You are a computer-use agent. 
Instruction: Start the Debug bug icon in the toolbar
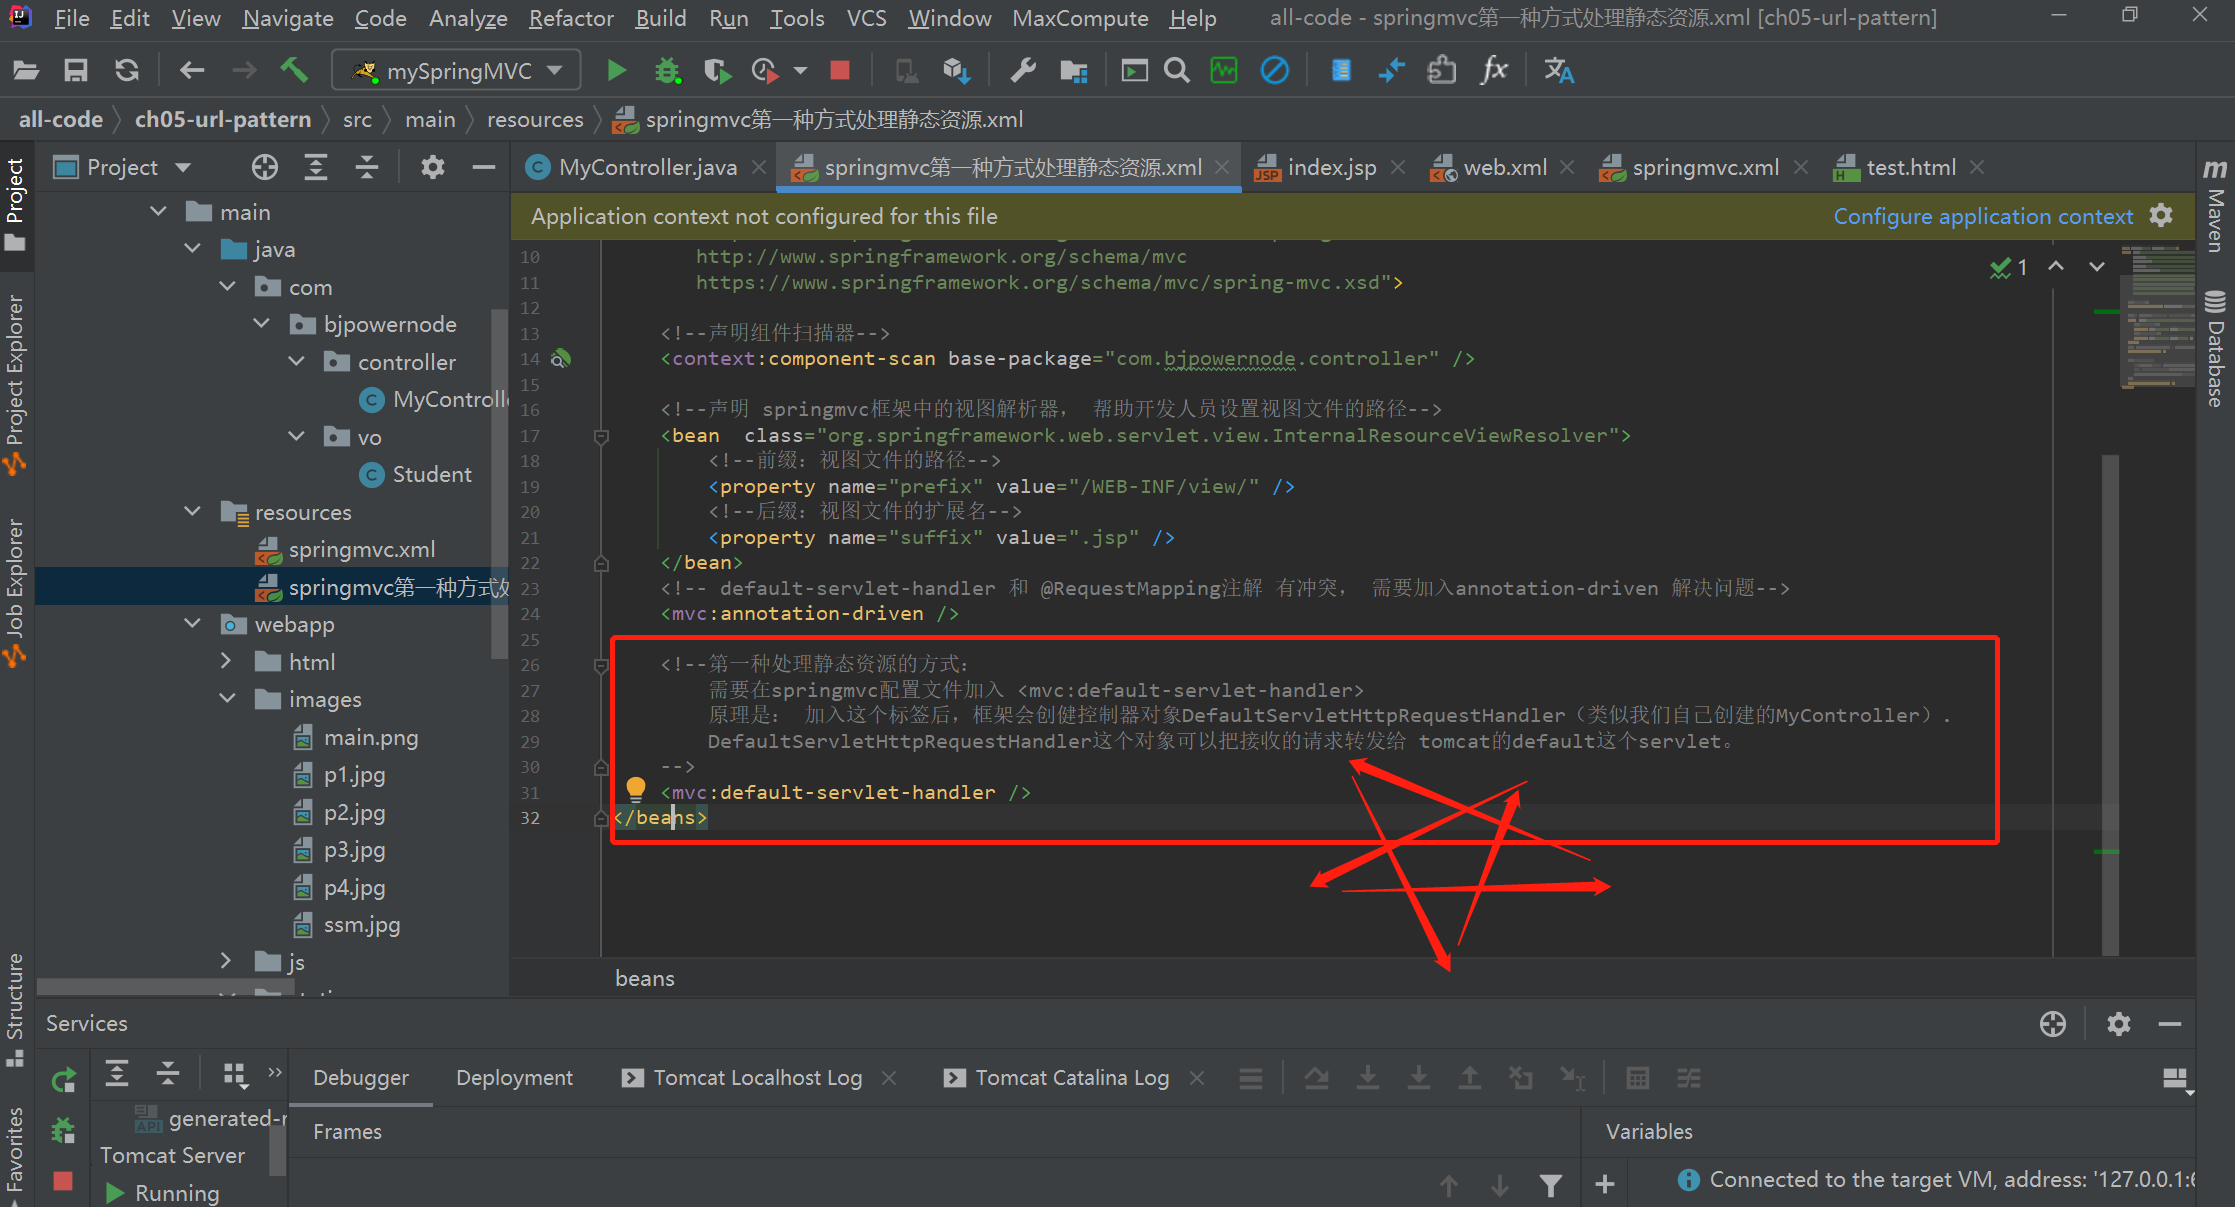click(x=667, y=70)
